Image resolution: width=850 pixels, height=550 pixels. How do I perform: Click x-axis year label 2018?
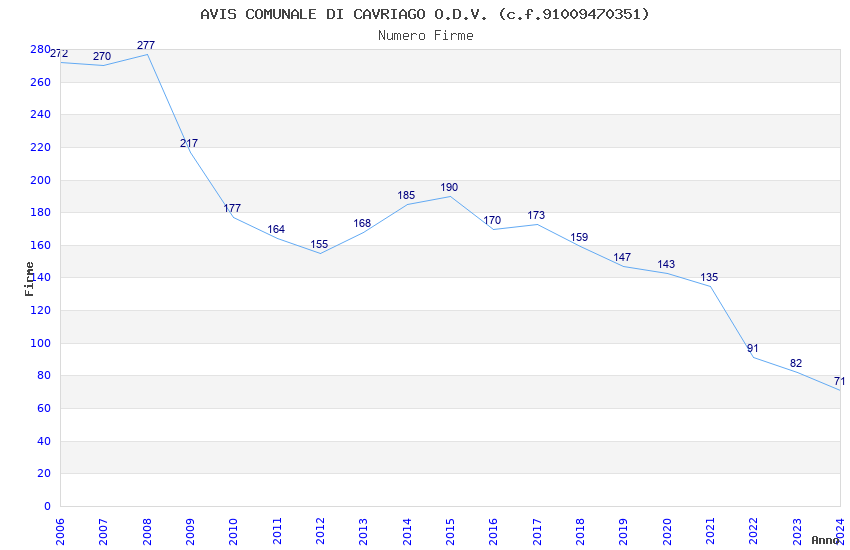[x=580, y=532]
